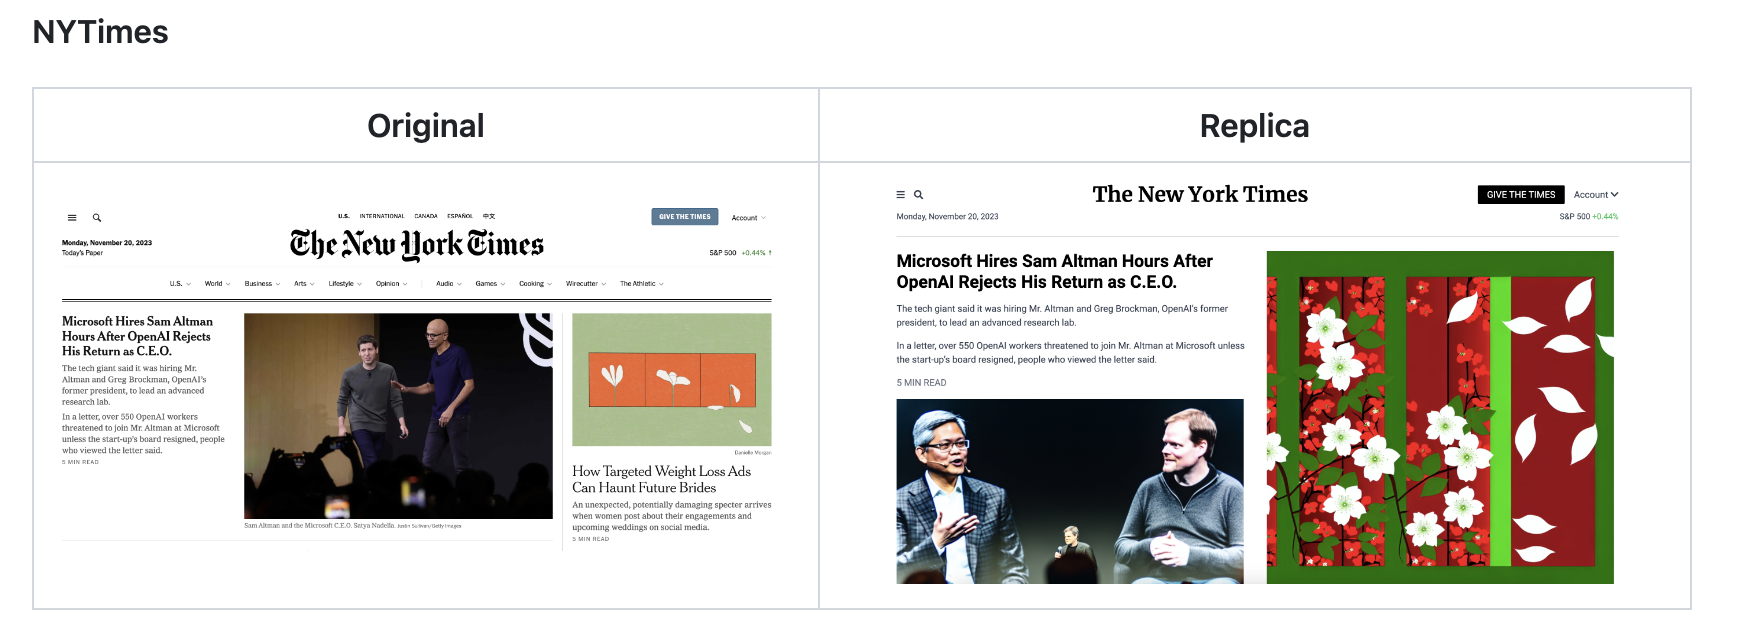Image resolution: width=1742 pixels, height=642 pixels.
Task: Click the Sam Altman and Nadella stage photo
Action: tap(398, 415)
